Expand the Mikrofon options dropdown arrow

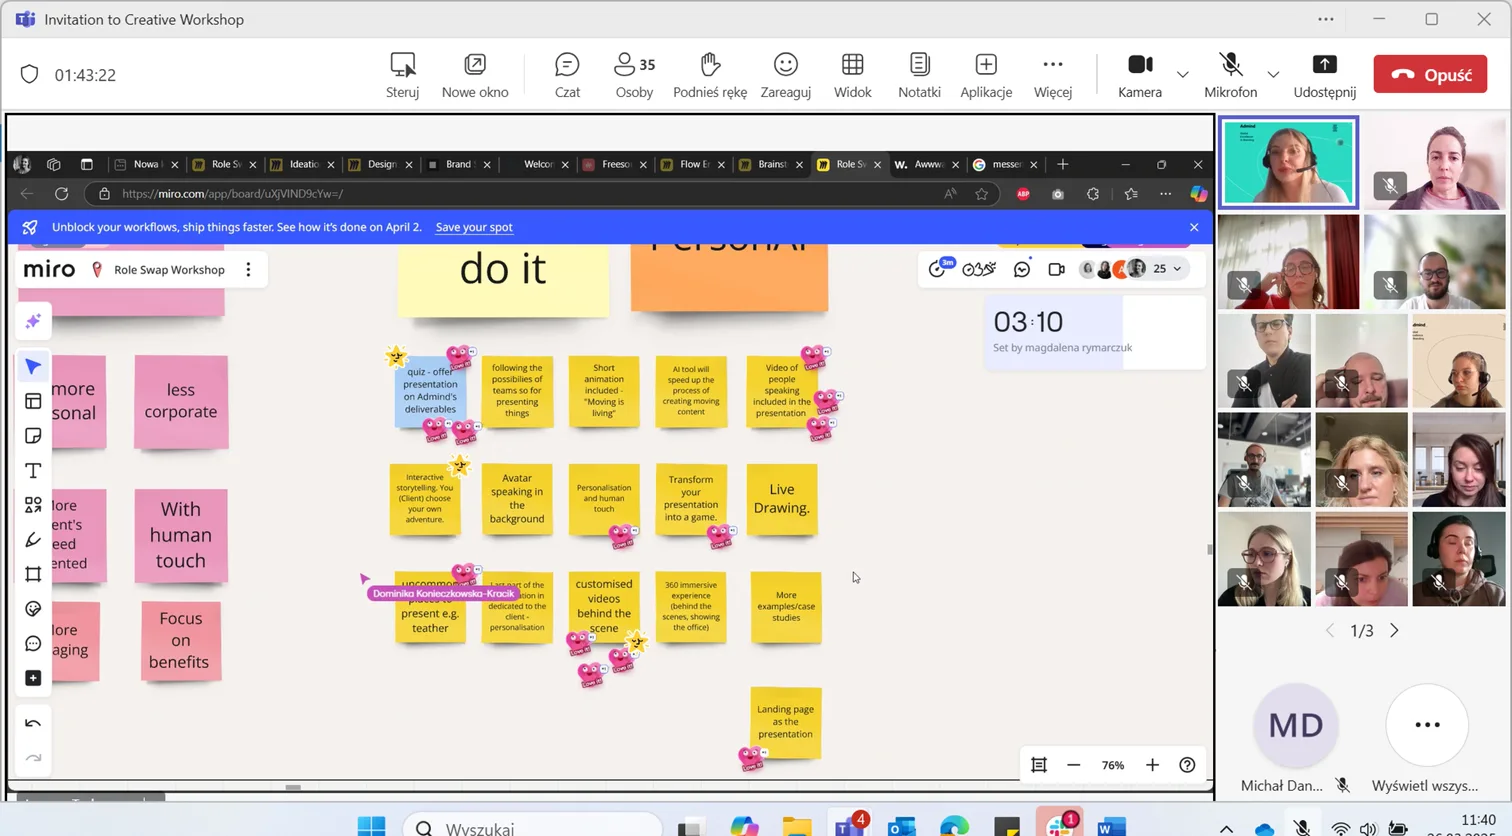(x=1273, y=75)
